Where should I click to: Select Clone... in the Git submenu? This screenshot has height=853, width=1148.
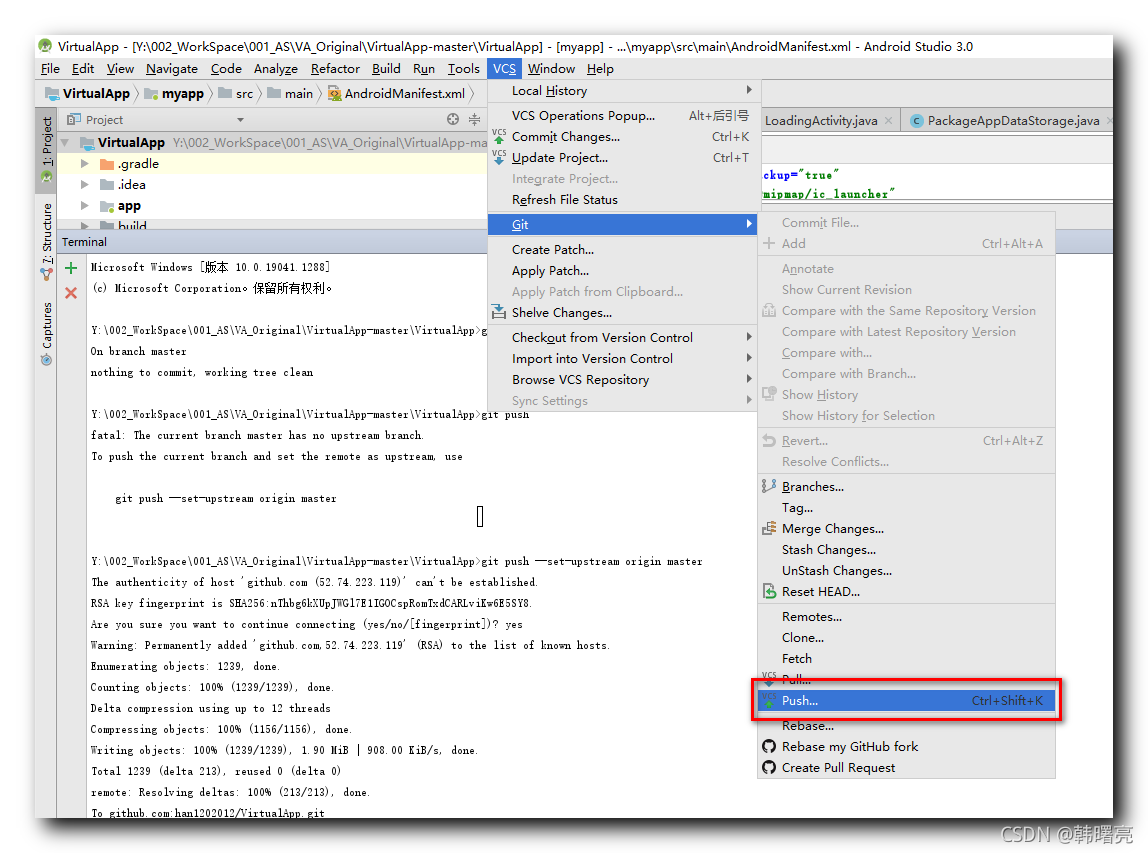coord(907,638)
